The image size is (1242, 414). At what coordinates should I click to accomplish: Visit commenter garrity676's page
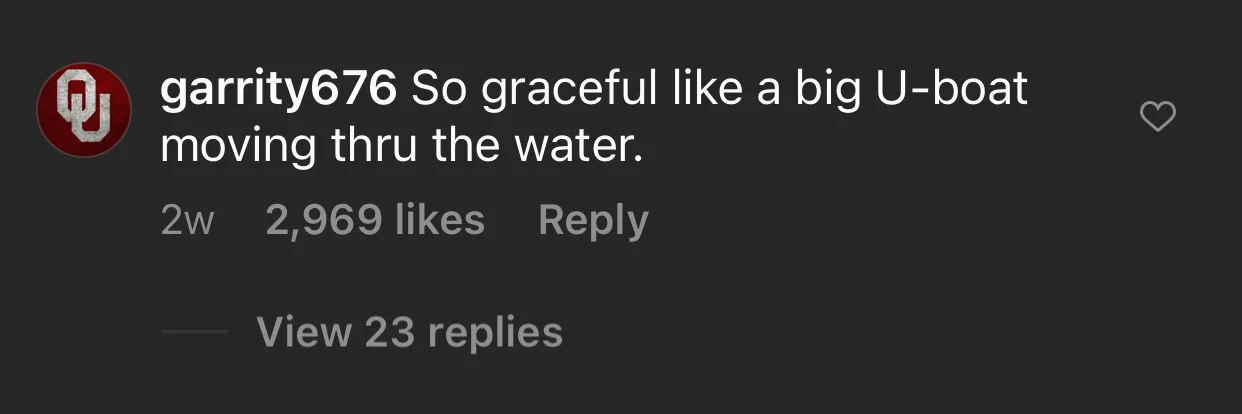tap(279, 91)
